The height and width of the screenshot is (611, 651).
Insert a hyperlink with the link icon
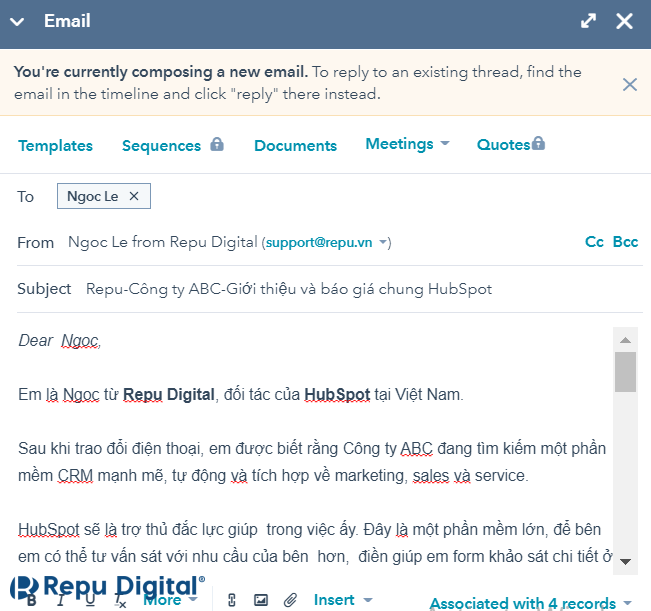click(232, 600)
